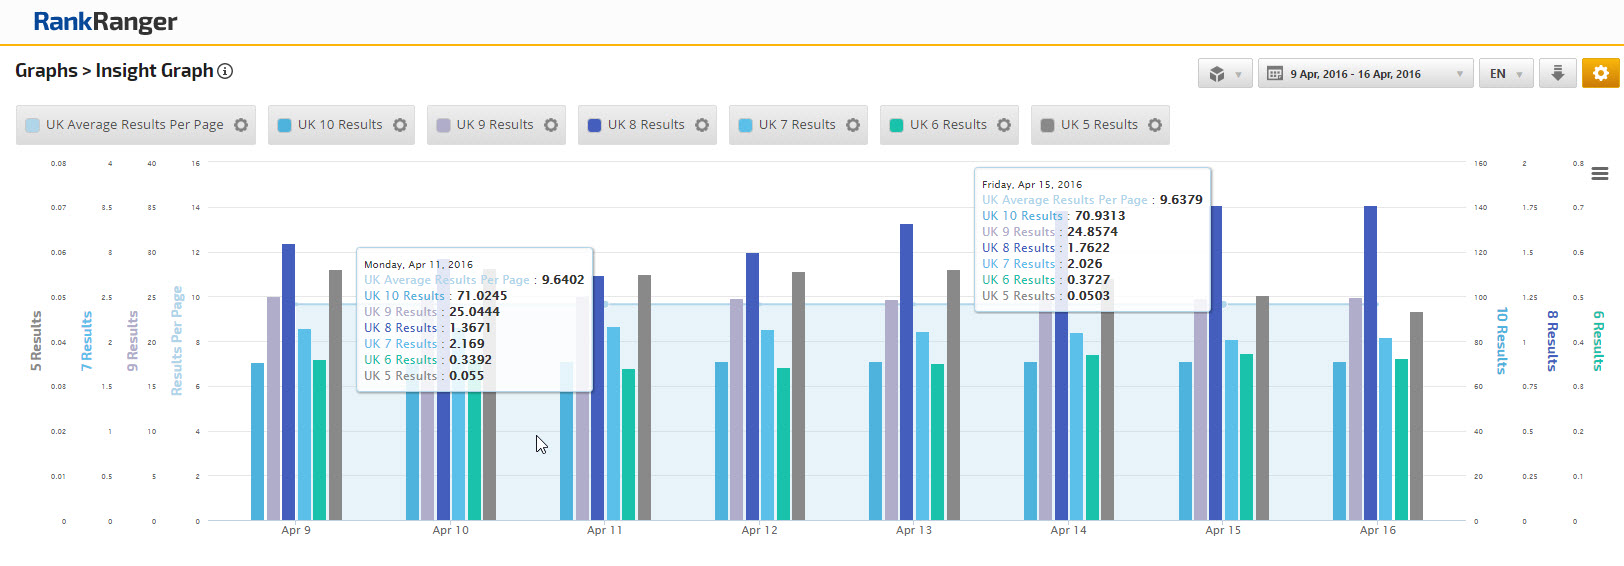This screenshot has height=566, width=1624.
Task: Toggle the UK 6 Results series
Action: click(947, 125)
